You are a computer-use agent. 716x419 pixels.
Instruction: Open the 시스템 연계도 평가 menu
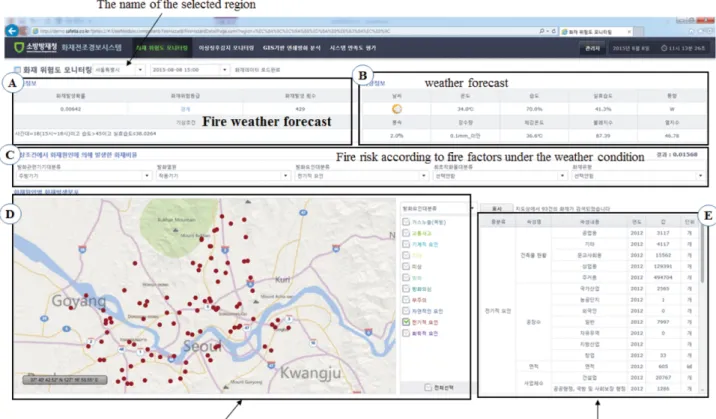pyautogui.click(x=353, y=48)
